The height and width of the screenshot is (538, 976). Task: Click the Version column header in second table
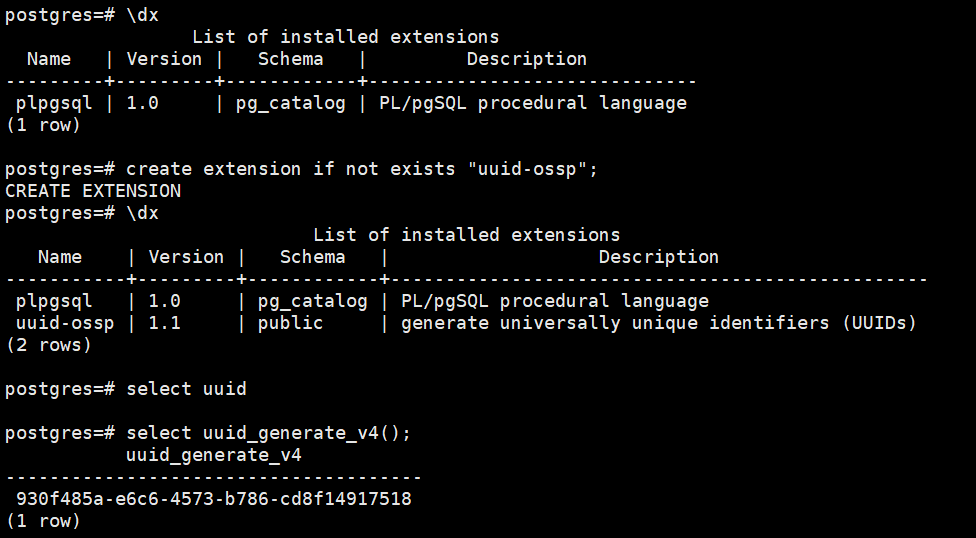click(x=186, y=257)
